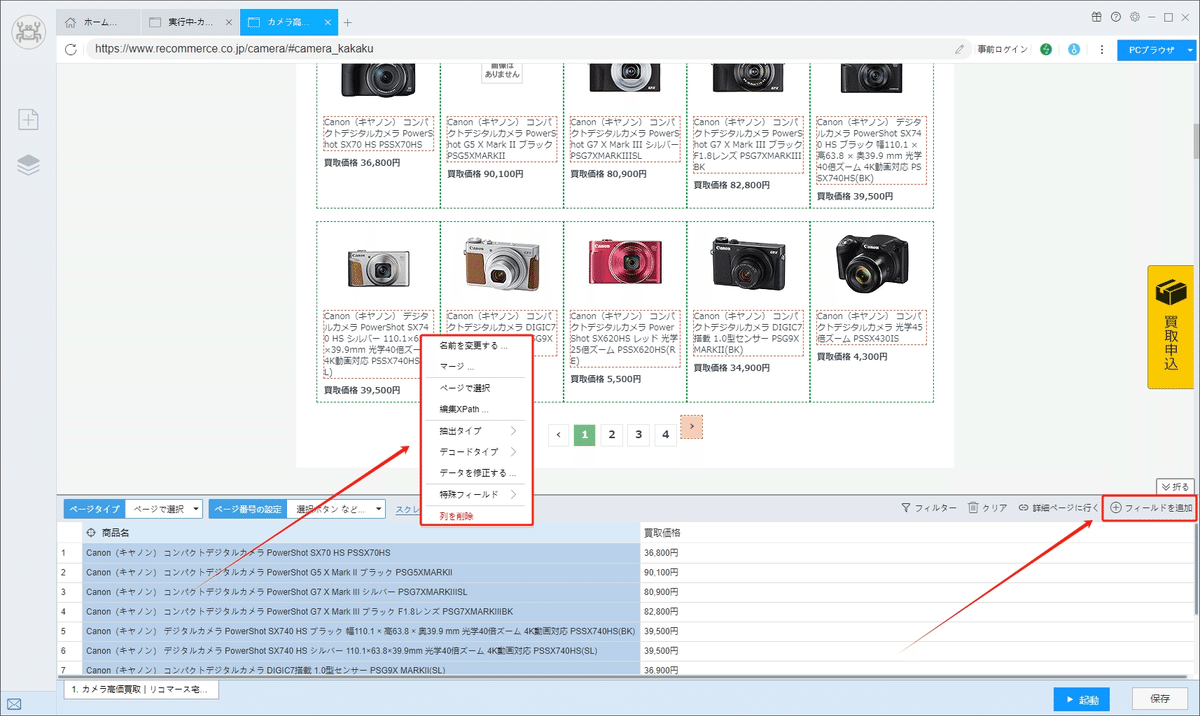Close the 実行中 tab
The width and height of the screenshot is (1200, 716).
(x=228, y=22)
